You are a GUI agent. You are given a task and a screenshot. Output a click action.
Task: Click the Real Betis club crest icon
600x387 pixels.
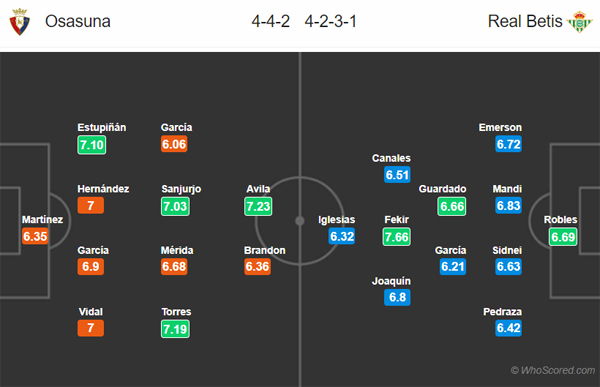(x=579, y=22)
